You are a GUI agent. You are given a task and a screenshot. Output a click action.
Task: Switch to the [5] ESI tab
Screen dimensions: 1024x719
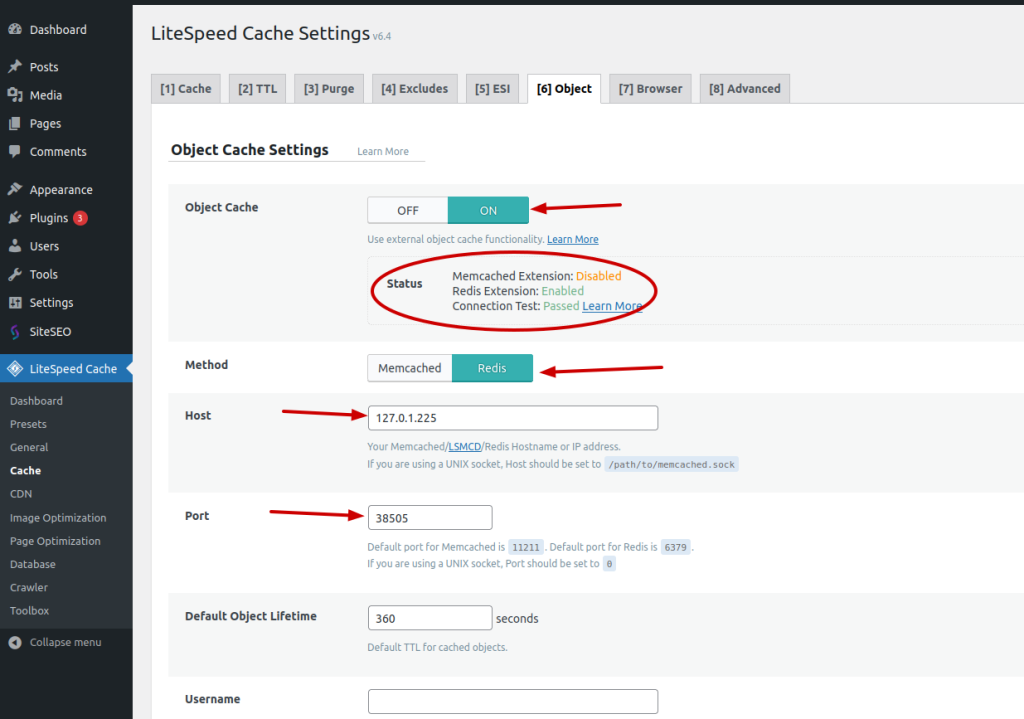[x=492, y=89]
